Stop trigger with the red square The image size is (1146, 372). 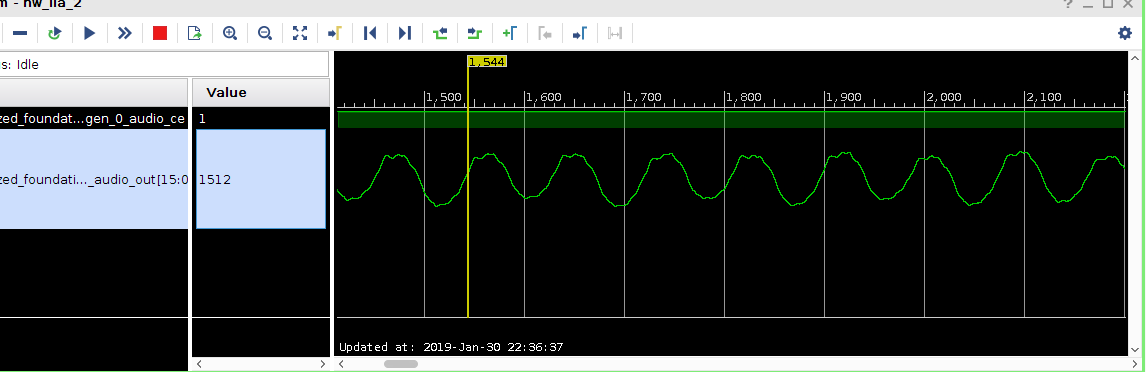click(x=159, y=33)
